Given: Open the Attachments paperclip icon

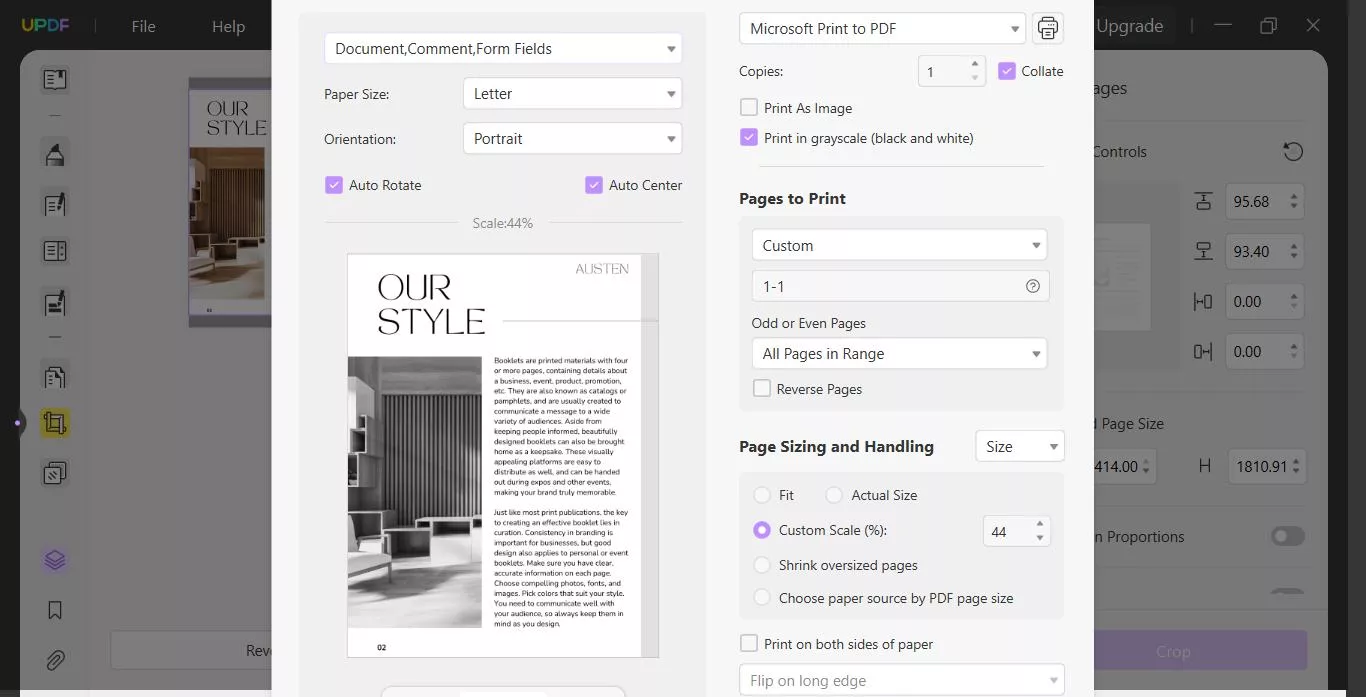Looking at the screenshot, I should coord(55,660).
